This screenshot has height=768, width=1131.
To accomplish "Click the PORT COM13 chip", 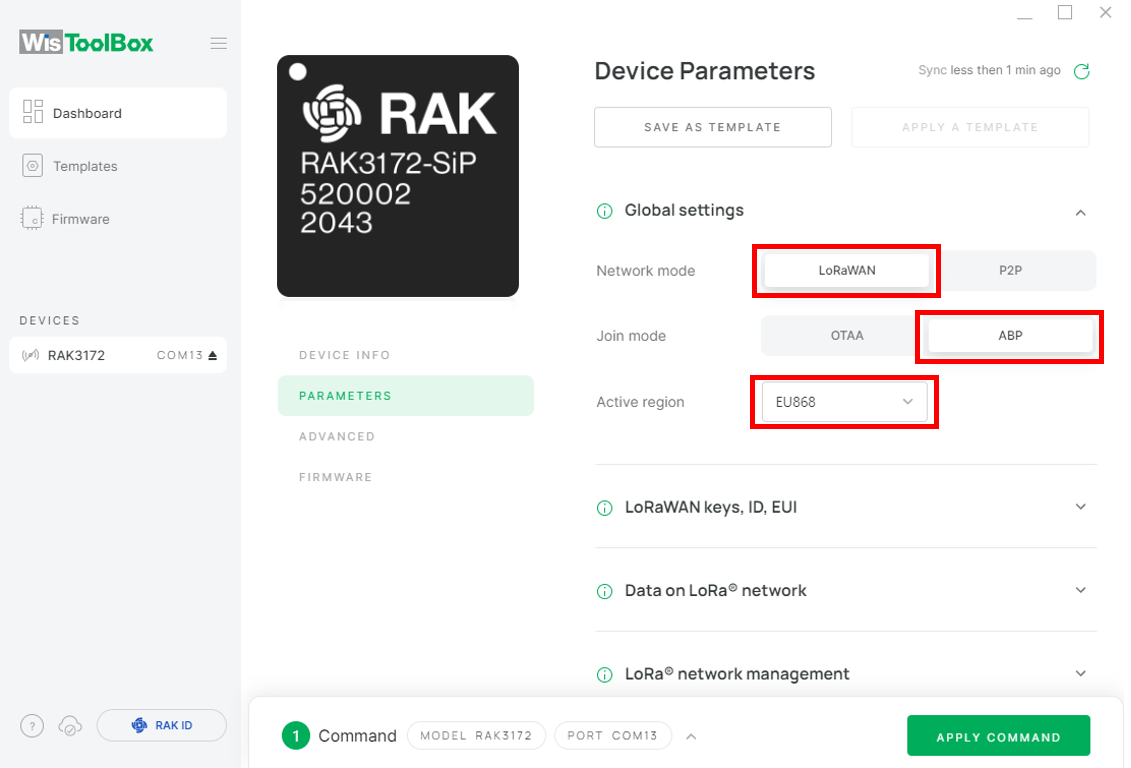I will [x=612, y=736].
